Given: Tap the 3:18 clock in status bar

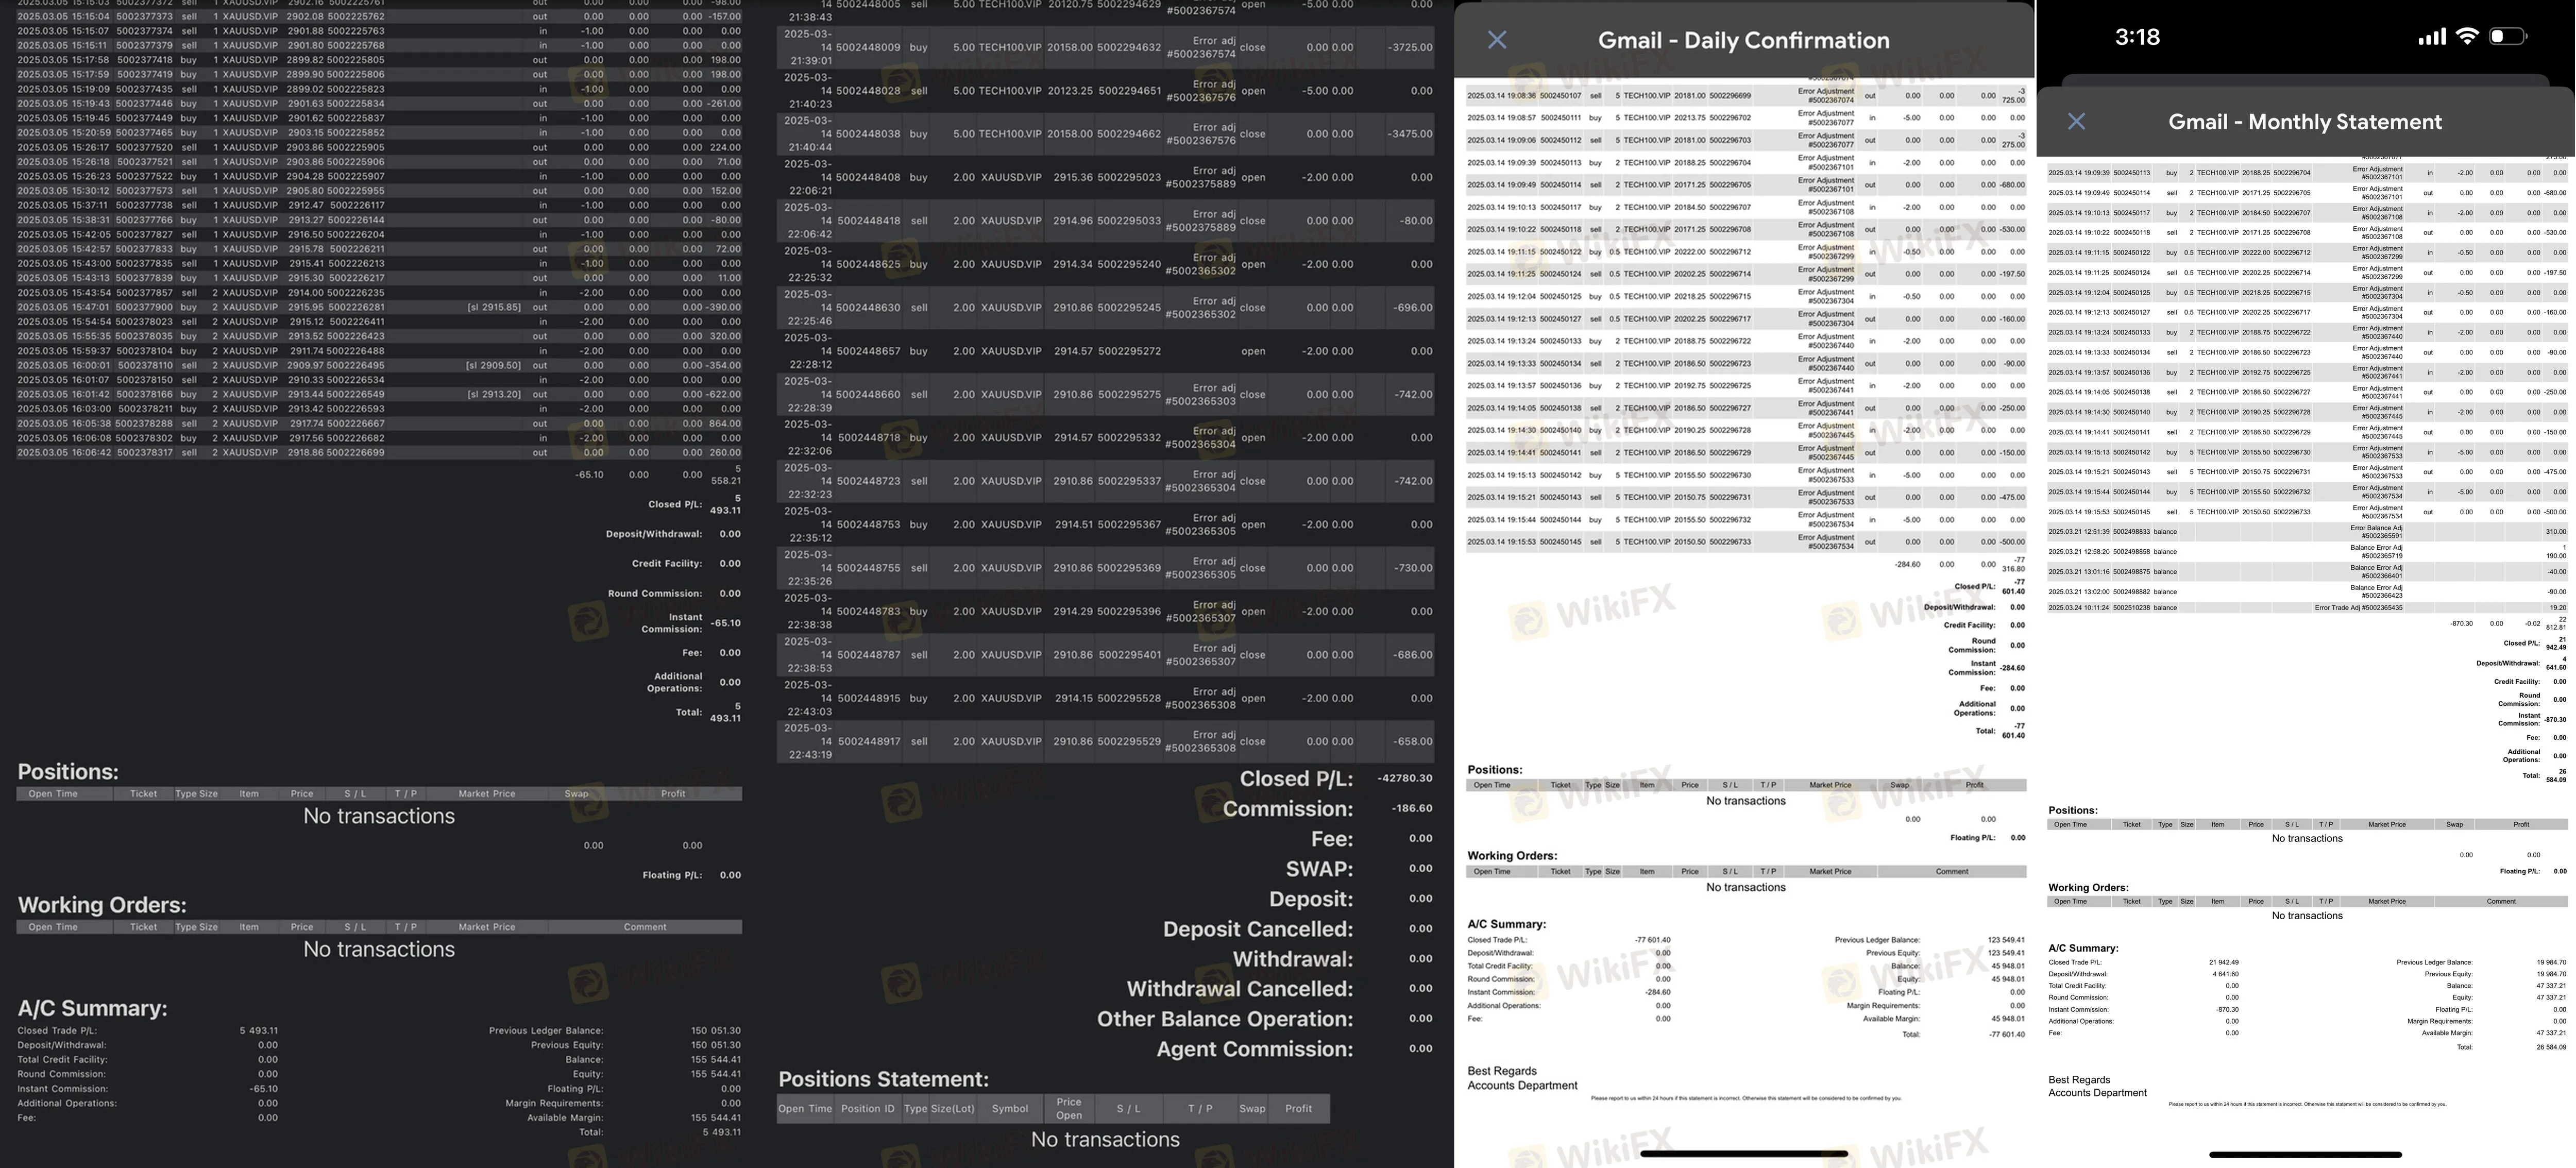Looking at the screenshot, I should point(2137,37).
